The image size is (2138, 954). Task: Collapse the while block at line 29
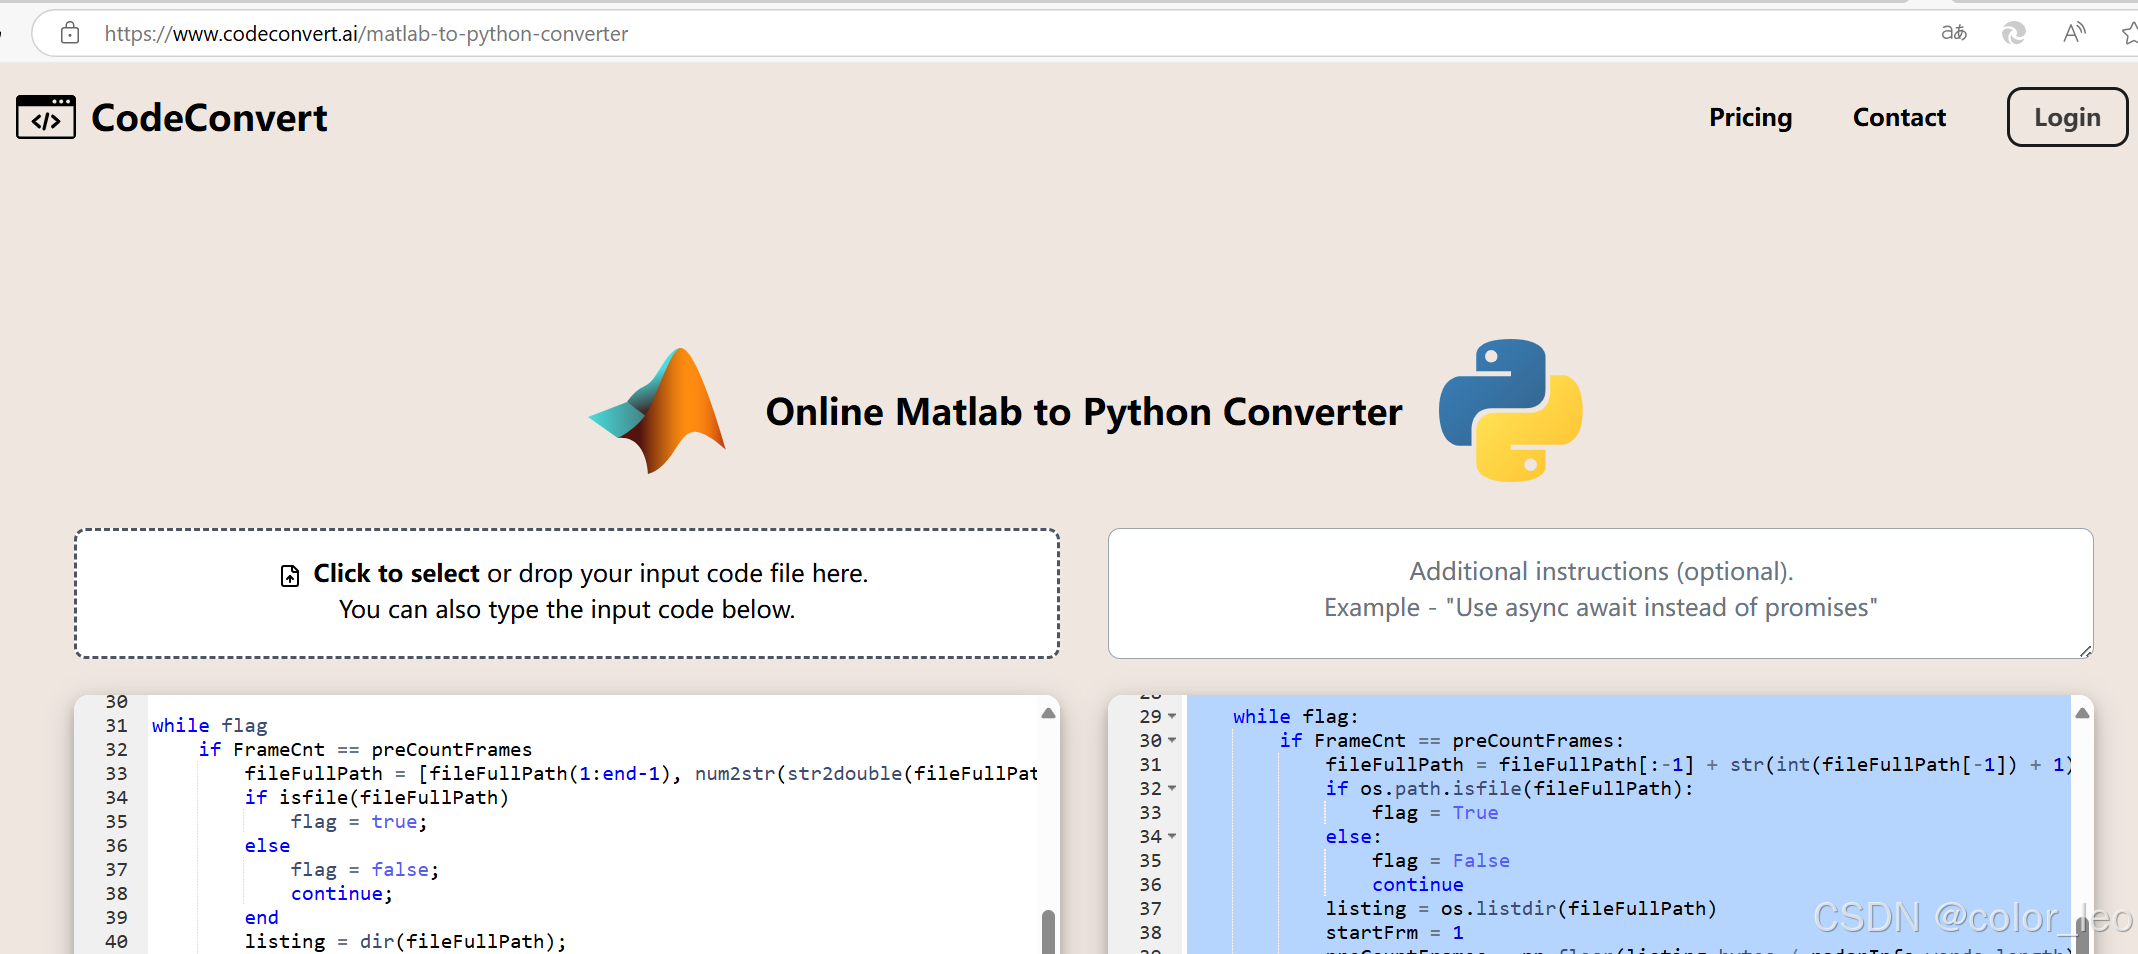coord(1171,716)
